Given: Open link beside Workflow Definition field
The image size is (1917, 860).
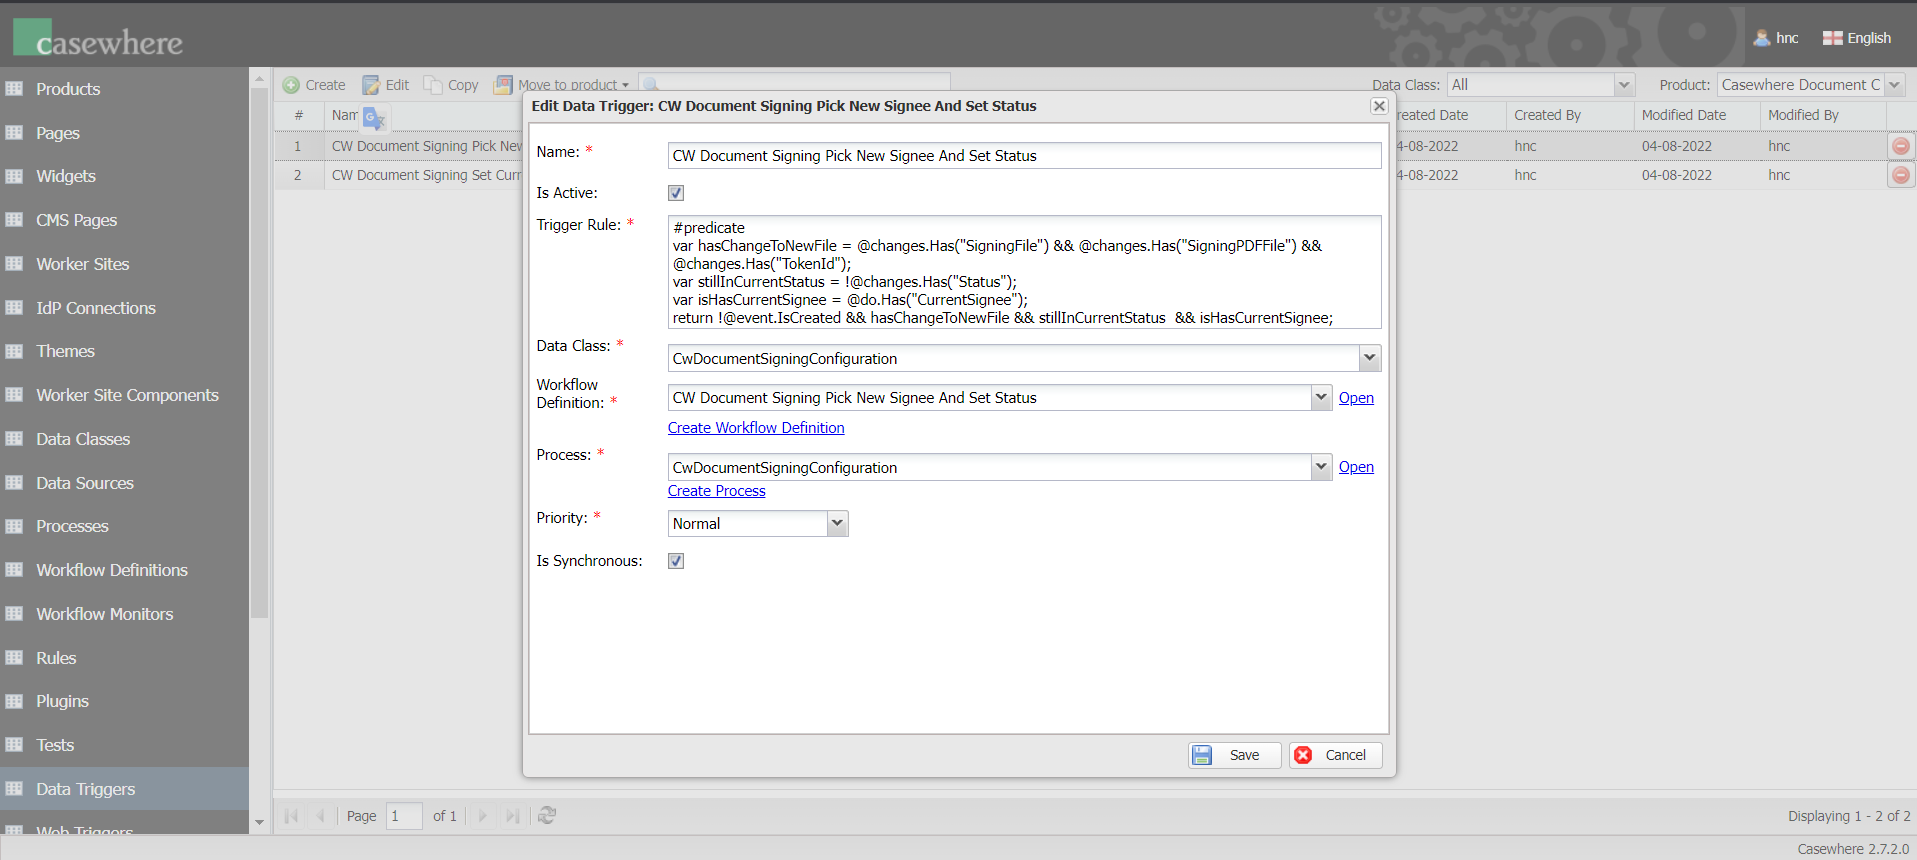Looking at the screenshot, I should (1356, 398).
